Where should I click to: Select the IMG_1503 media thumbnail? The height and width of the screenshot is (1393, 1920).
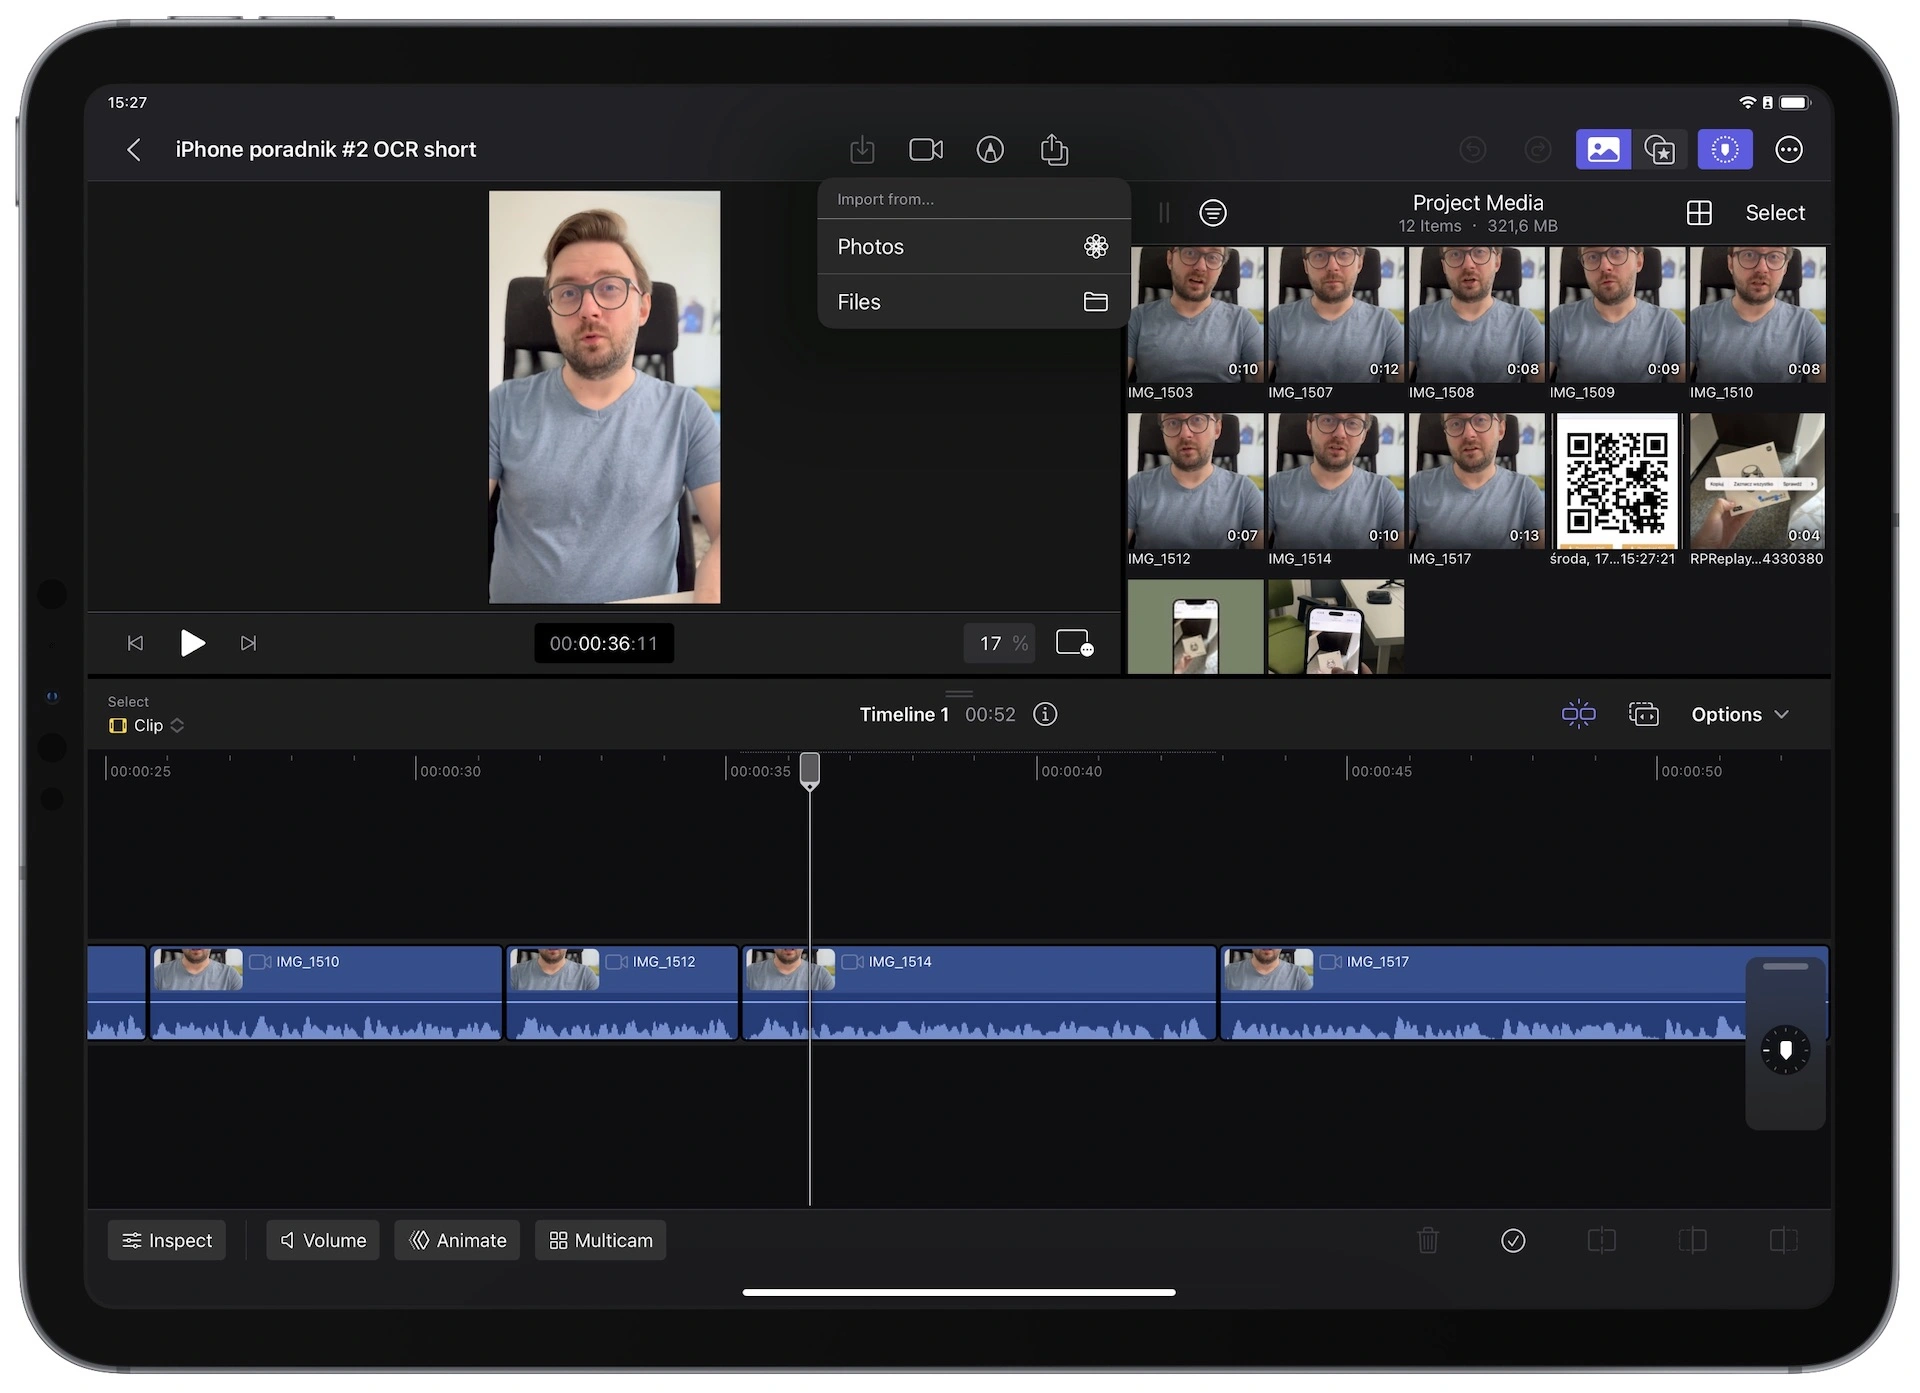click(x=1195, y=315)
